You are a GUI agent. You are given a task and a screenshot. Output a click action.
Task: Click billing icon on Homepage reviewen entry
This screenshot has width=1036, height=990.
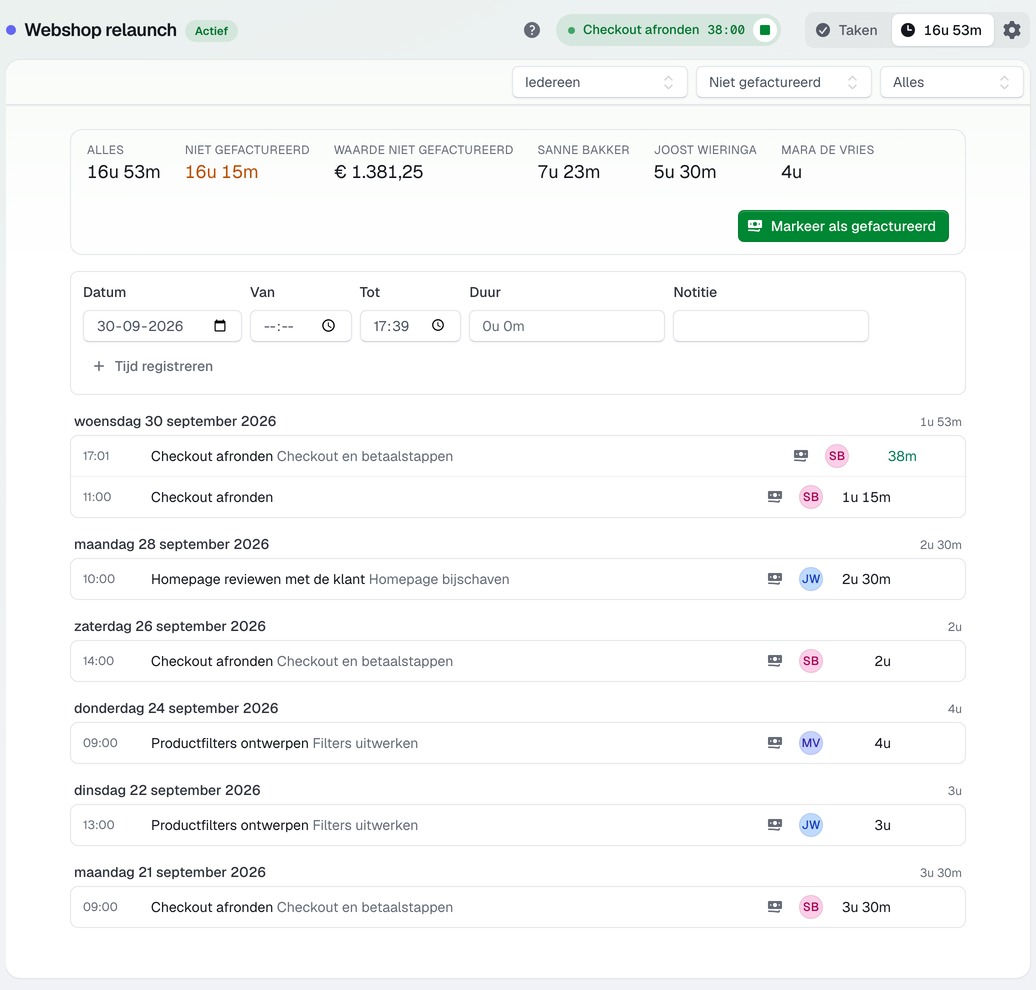coord(775,579)
